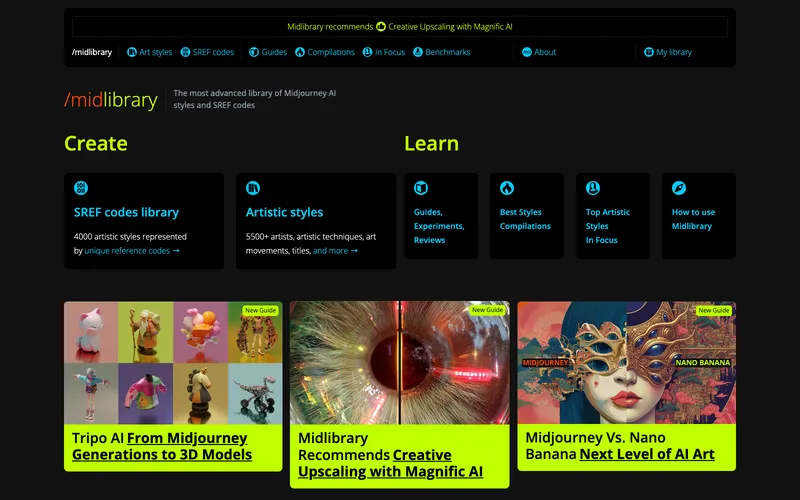Click the thumbs-up icon in the top banner
The height and width of the screenshot is (500, 800).
point(381,26)
